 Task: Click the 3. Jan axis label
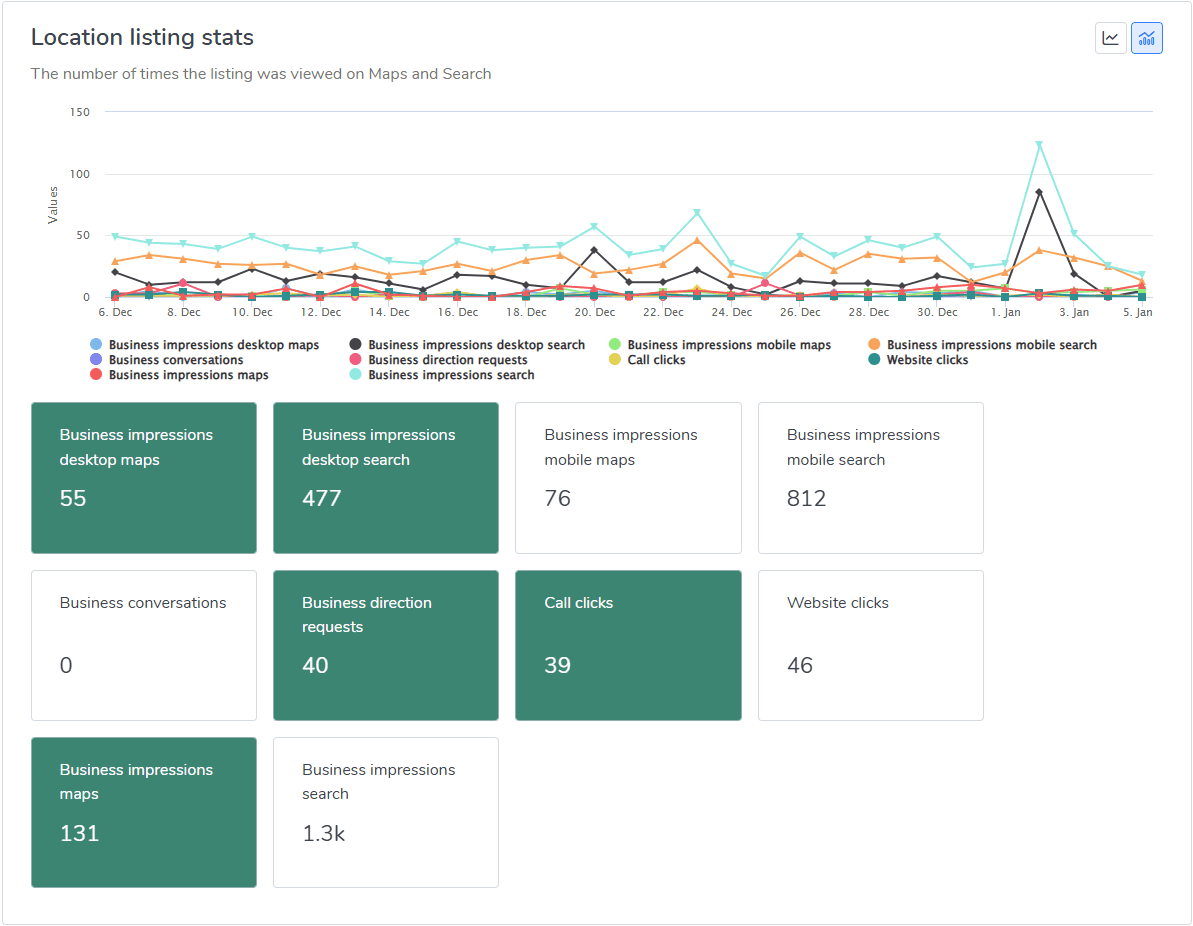tap(1074, 312)
